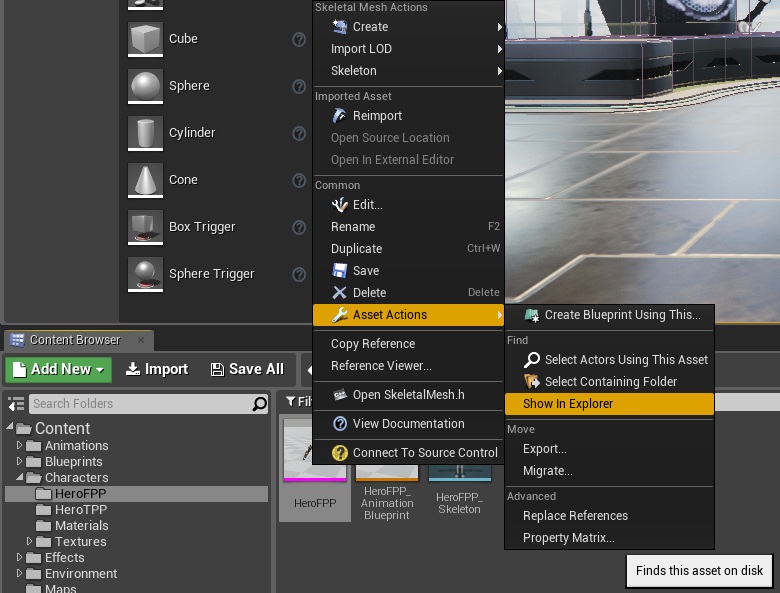Collapse the Characters folder arrow
Screen dimensions: 780x593
(19, 477)
